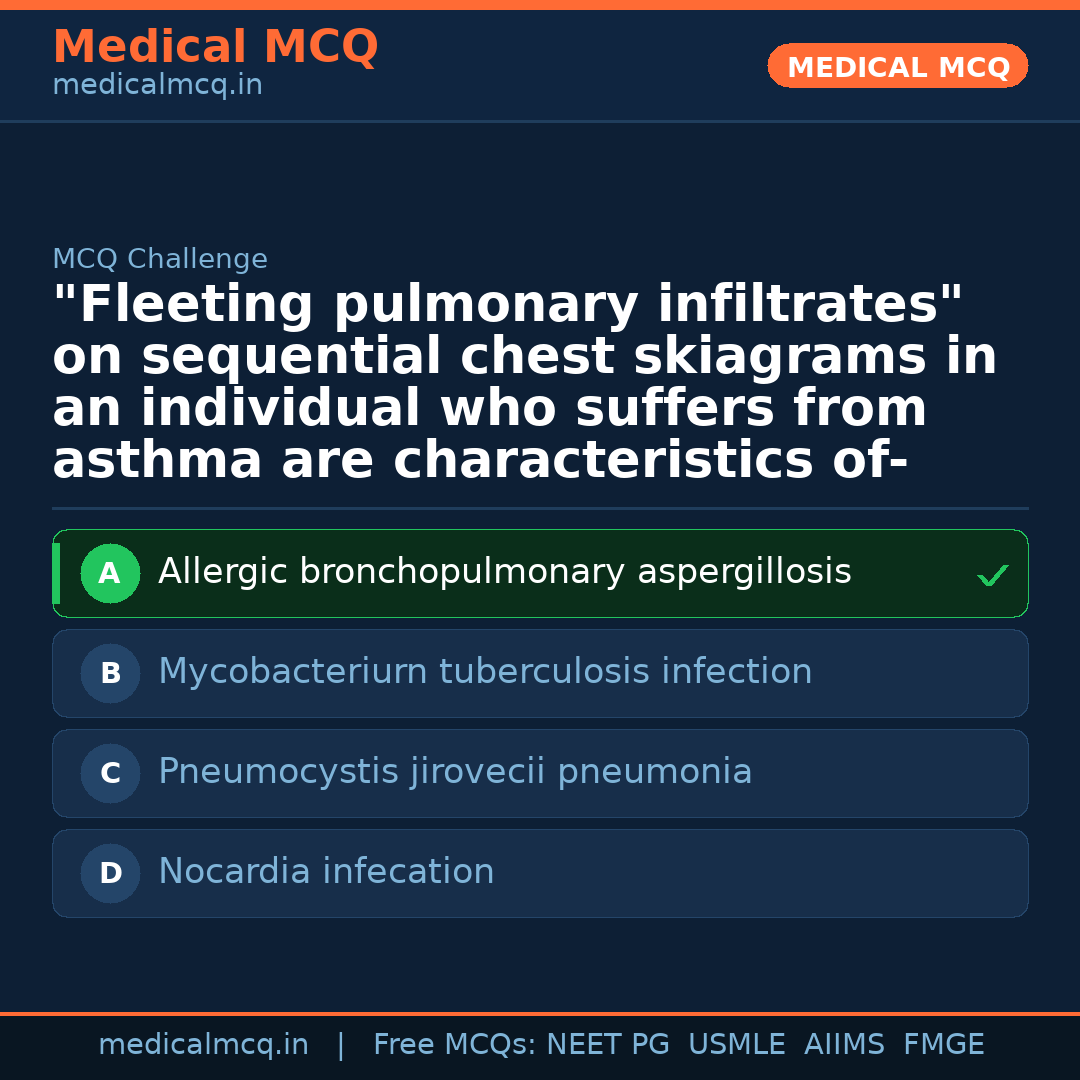Click NEET PG in the footer
The width and height of the screenshot is (1080, 1080).
[x=608, y=1045]
